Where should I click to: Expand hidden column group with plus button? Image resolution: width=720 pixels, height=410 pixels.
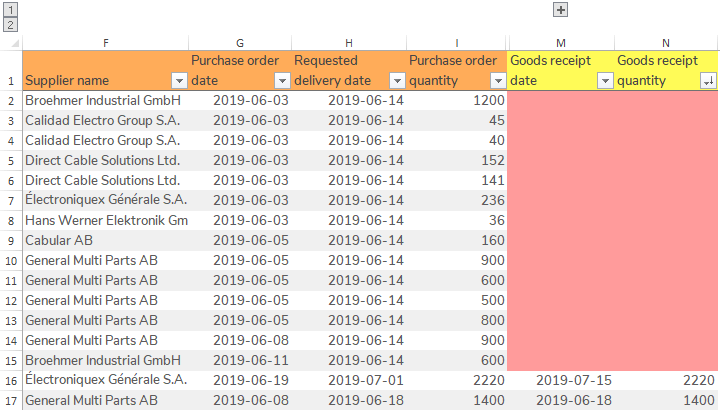pos(561,9)
